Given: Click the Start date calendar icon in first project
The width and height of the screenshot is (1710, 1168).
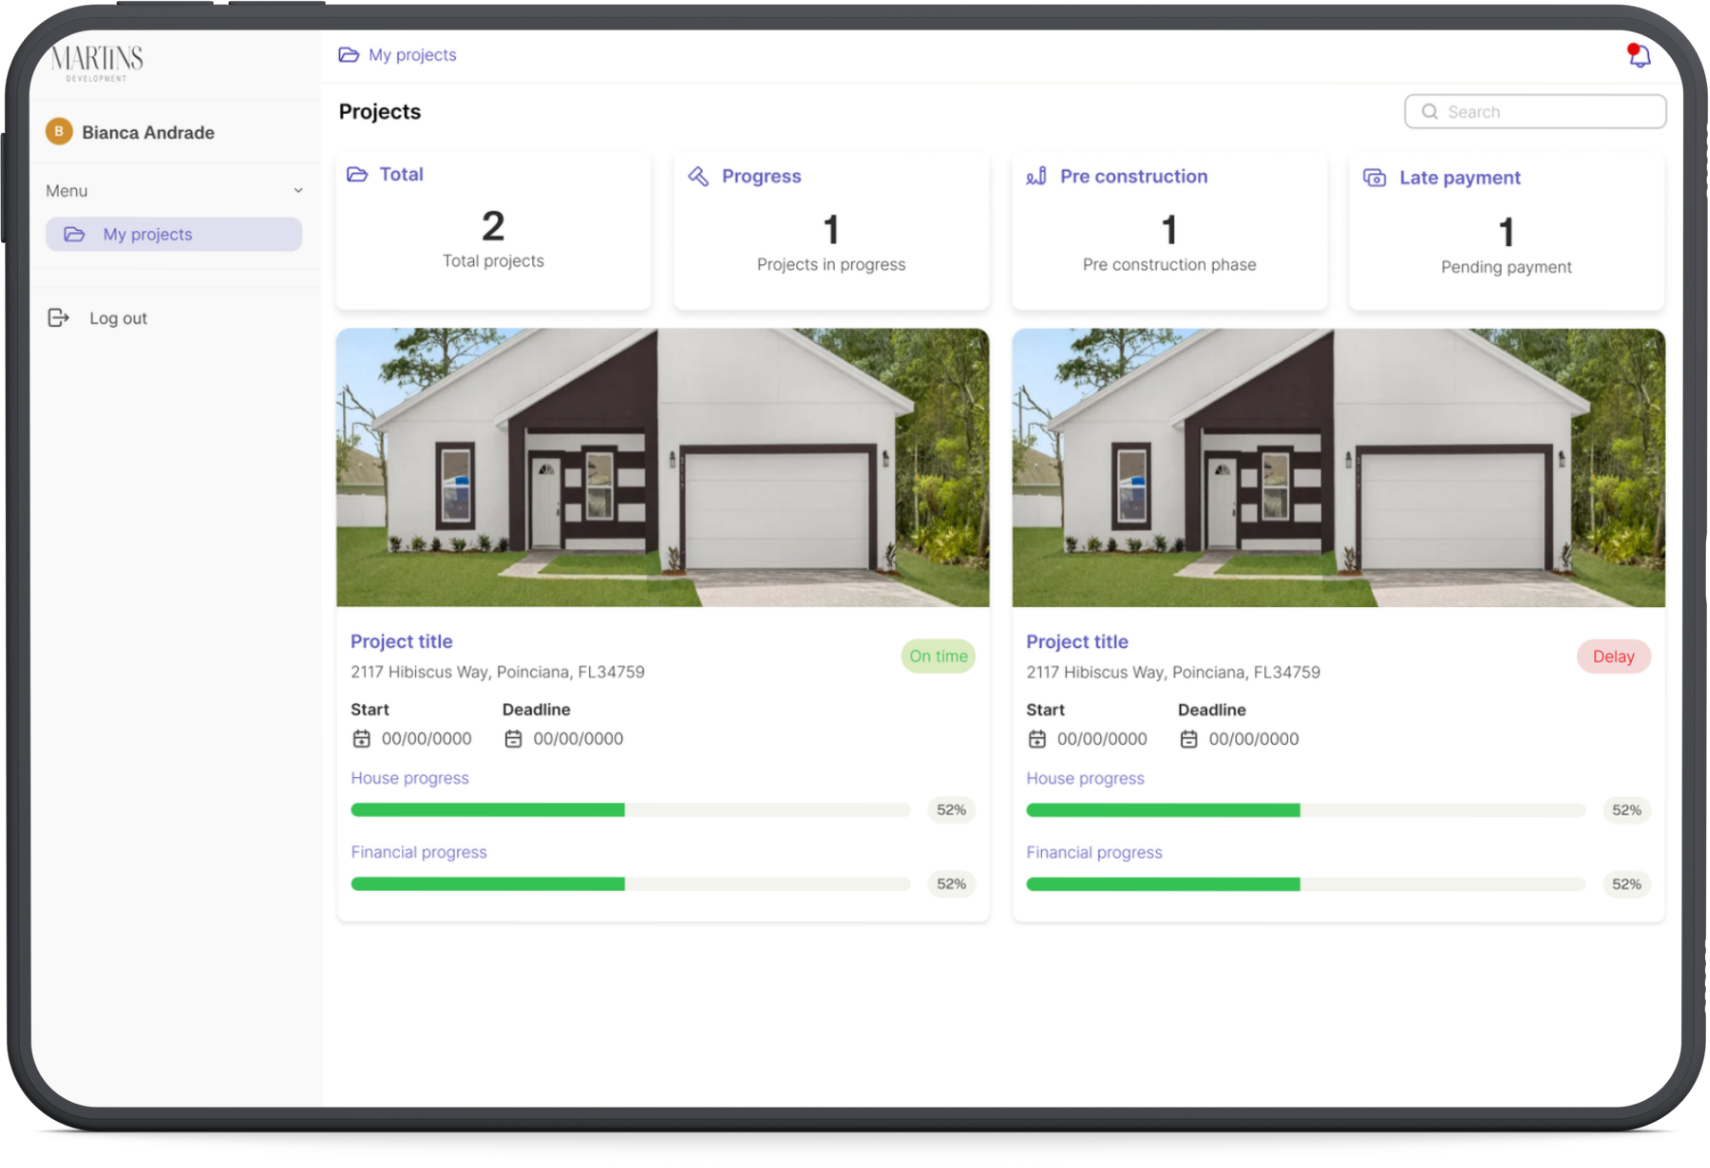Looking at the screenshot, I should tap(361, 739).
